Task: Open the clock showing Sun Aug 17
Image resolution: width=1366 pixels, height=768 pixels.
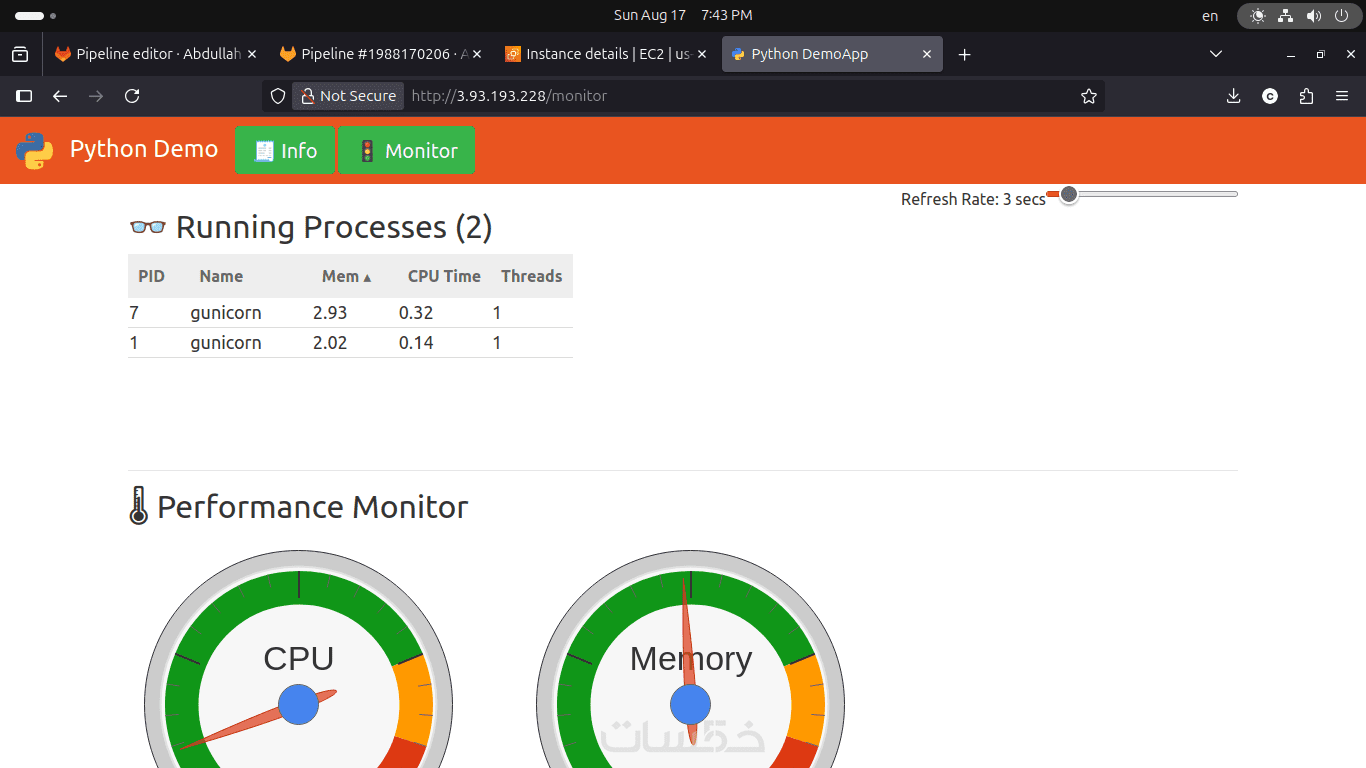Action: 683,15
